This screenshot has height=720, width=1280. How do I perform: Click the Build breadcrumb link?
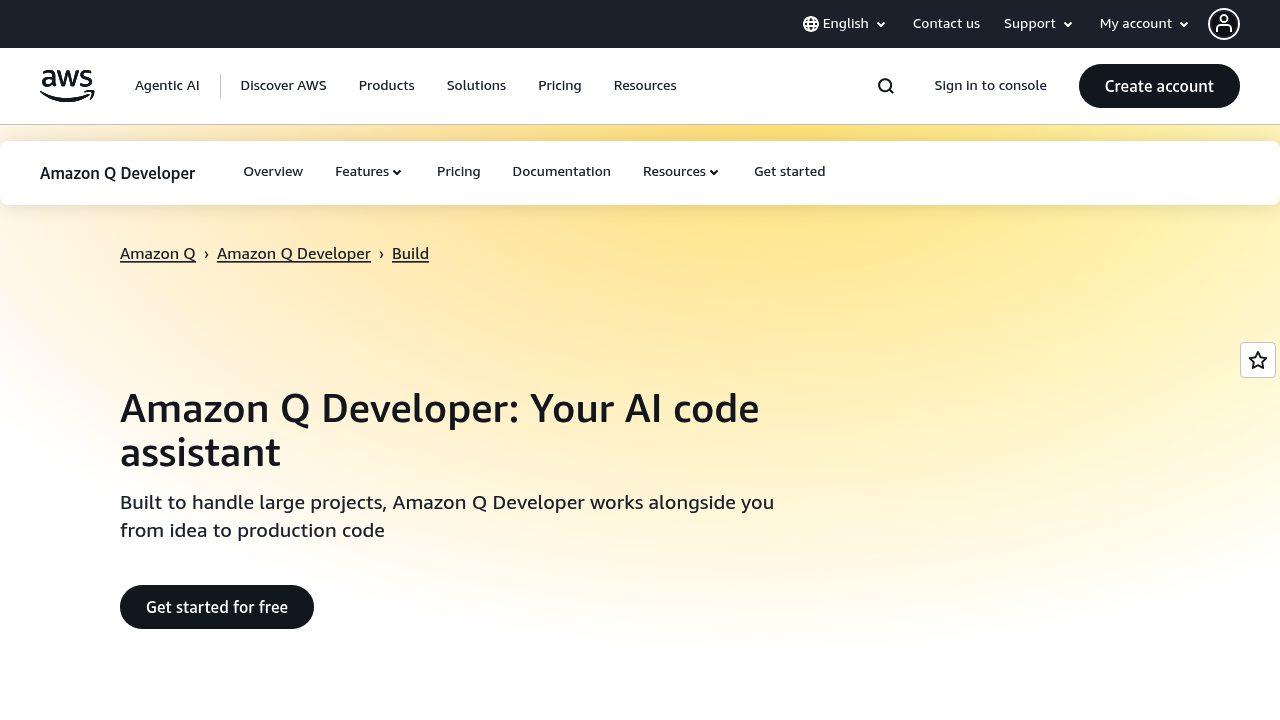pyautogui.click(x=410, y=253)
